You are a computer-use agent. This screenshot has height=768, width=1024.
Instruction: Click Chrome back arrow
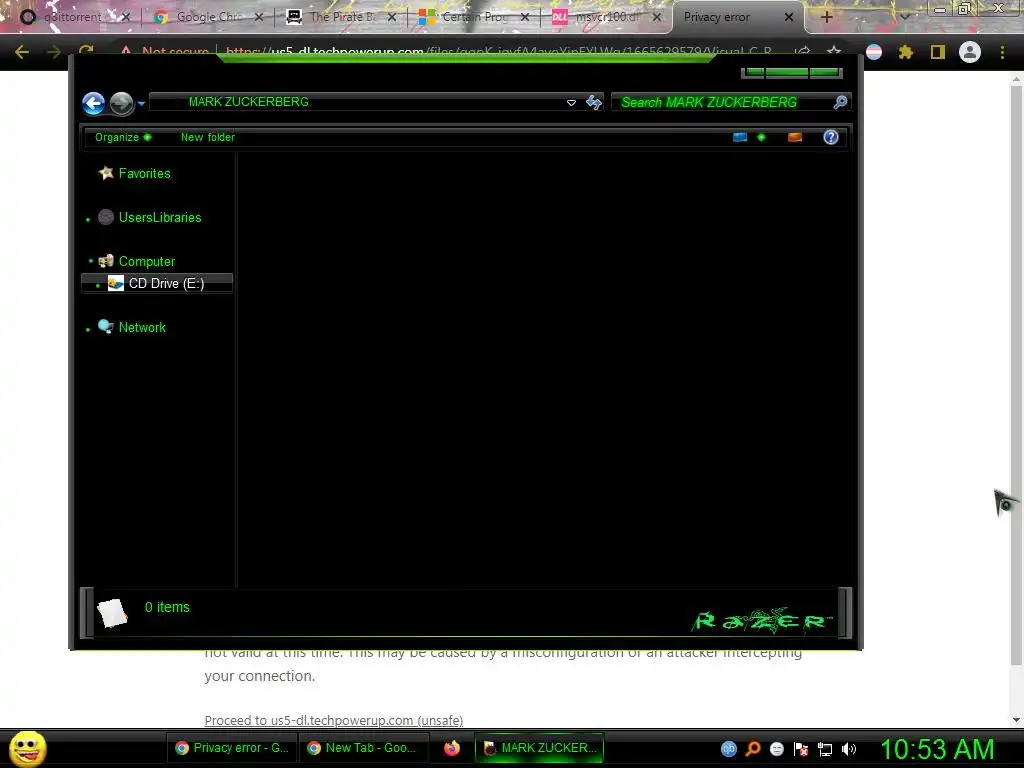[22, 52]
